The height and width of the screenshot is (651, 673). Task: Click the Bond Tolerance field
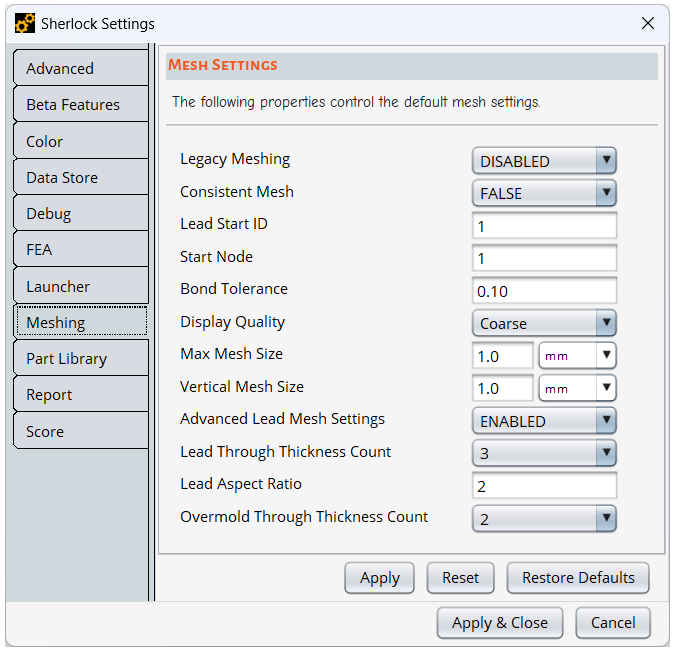[544, 291]
